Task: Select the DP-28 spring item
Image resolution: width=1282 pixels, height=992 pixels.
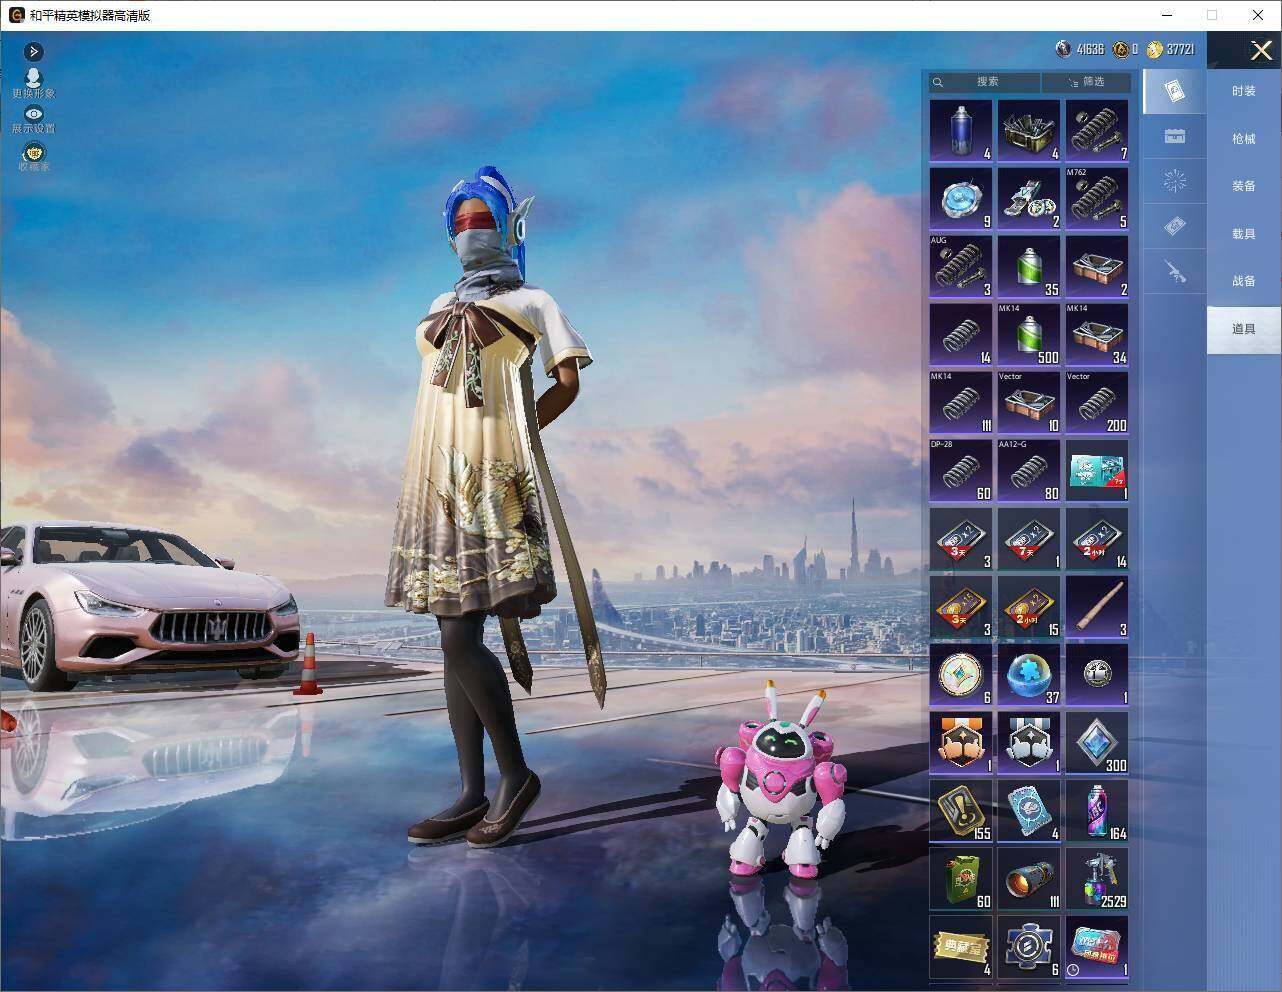Action: [x=961, y=470]
